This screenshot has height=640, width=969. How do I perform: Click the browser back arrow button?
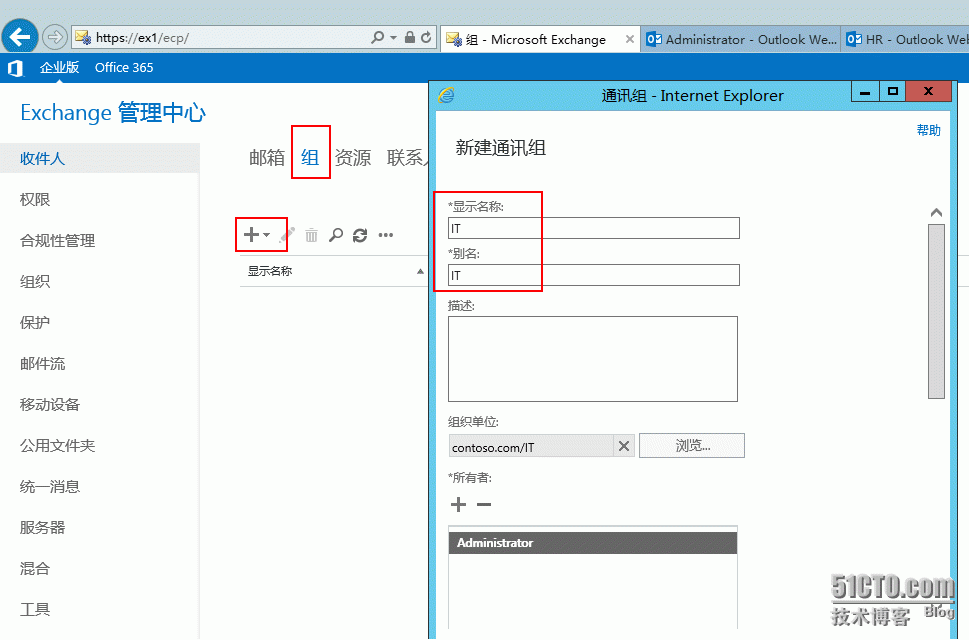pyautogui.click(x=20, y=37)
